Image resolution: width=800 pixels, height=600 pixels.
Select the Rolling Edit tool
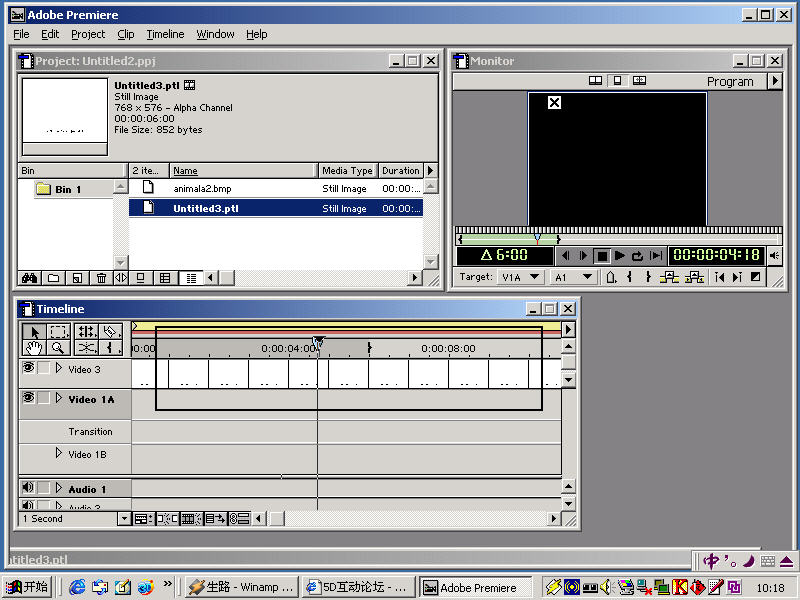86,332
